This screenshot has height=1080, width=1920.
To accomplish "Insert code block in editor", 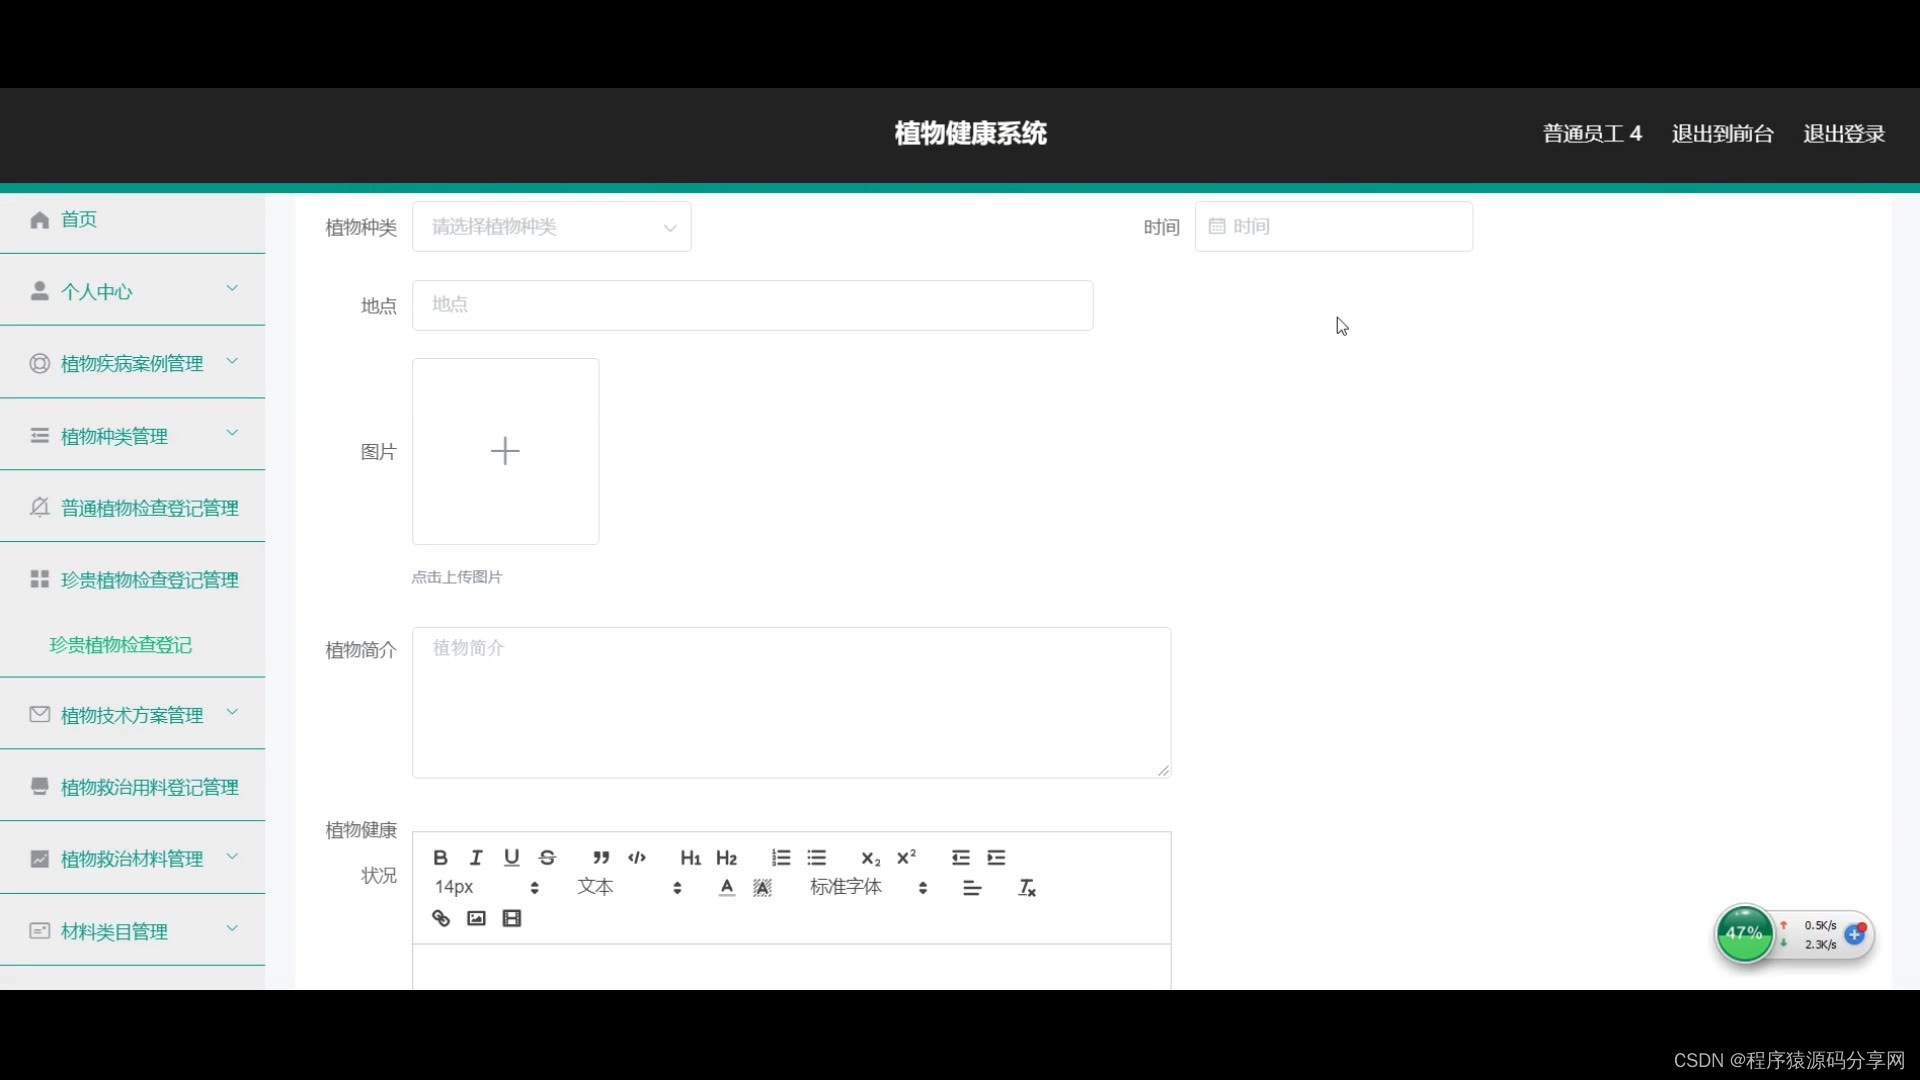I will click(637, 857).
